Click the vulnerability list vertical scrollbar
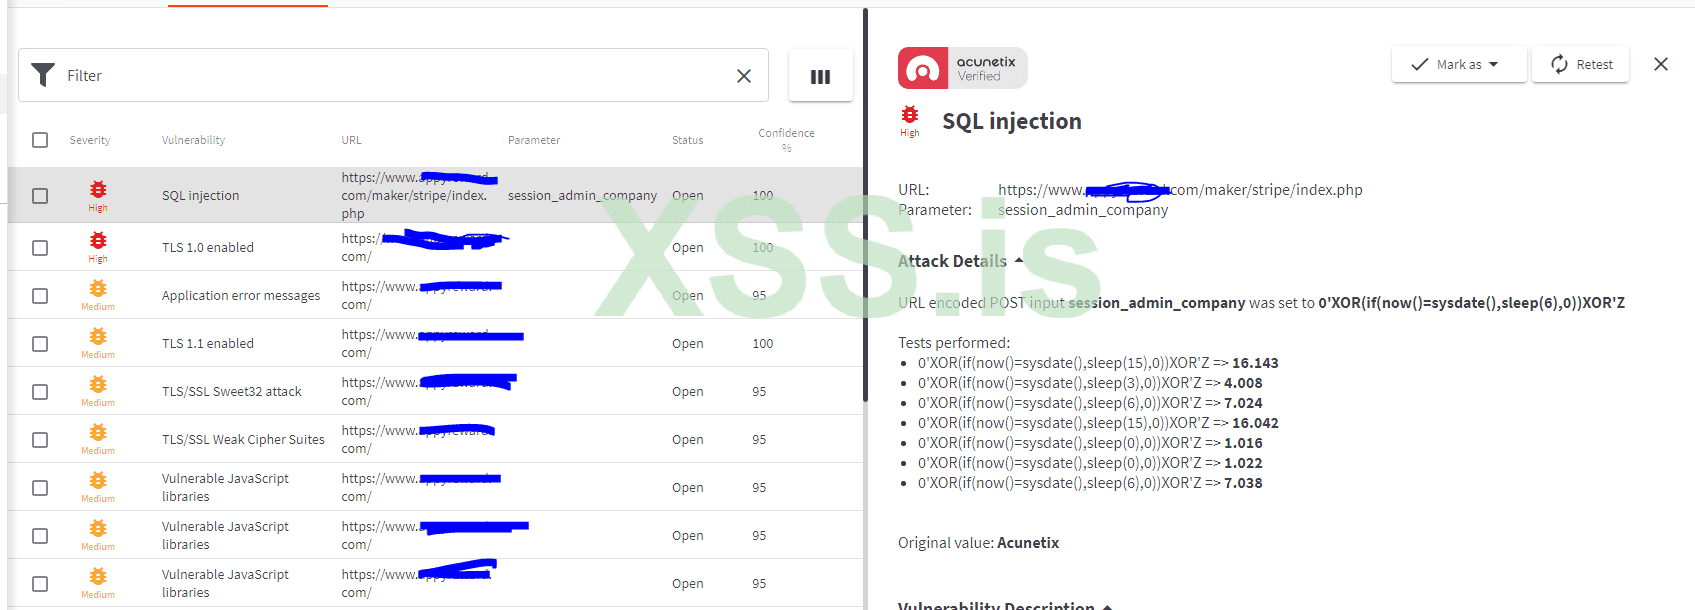The height and width of the screenshot is (610, 1695). [x=865, y=205]
